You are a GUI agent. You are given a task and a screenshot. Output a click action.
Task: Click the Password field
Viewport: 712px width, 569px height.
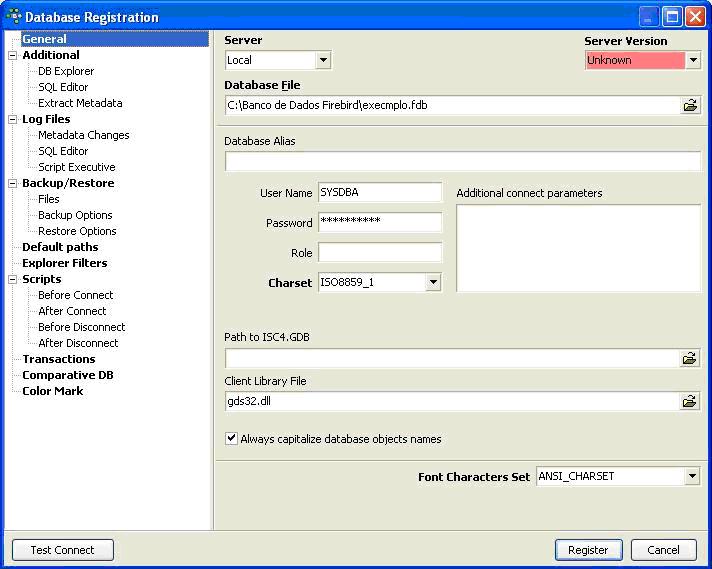click(380, 223)
